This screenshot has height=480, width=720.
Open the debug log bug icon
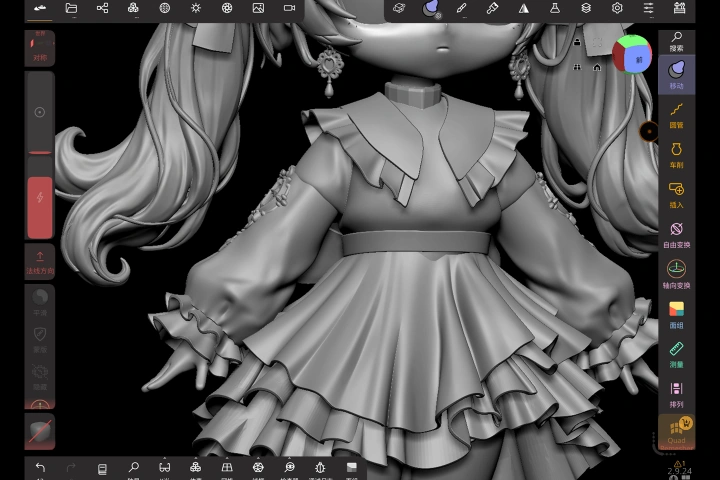[x=321, y=468]
